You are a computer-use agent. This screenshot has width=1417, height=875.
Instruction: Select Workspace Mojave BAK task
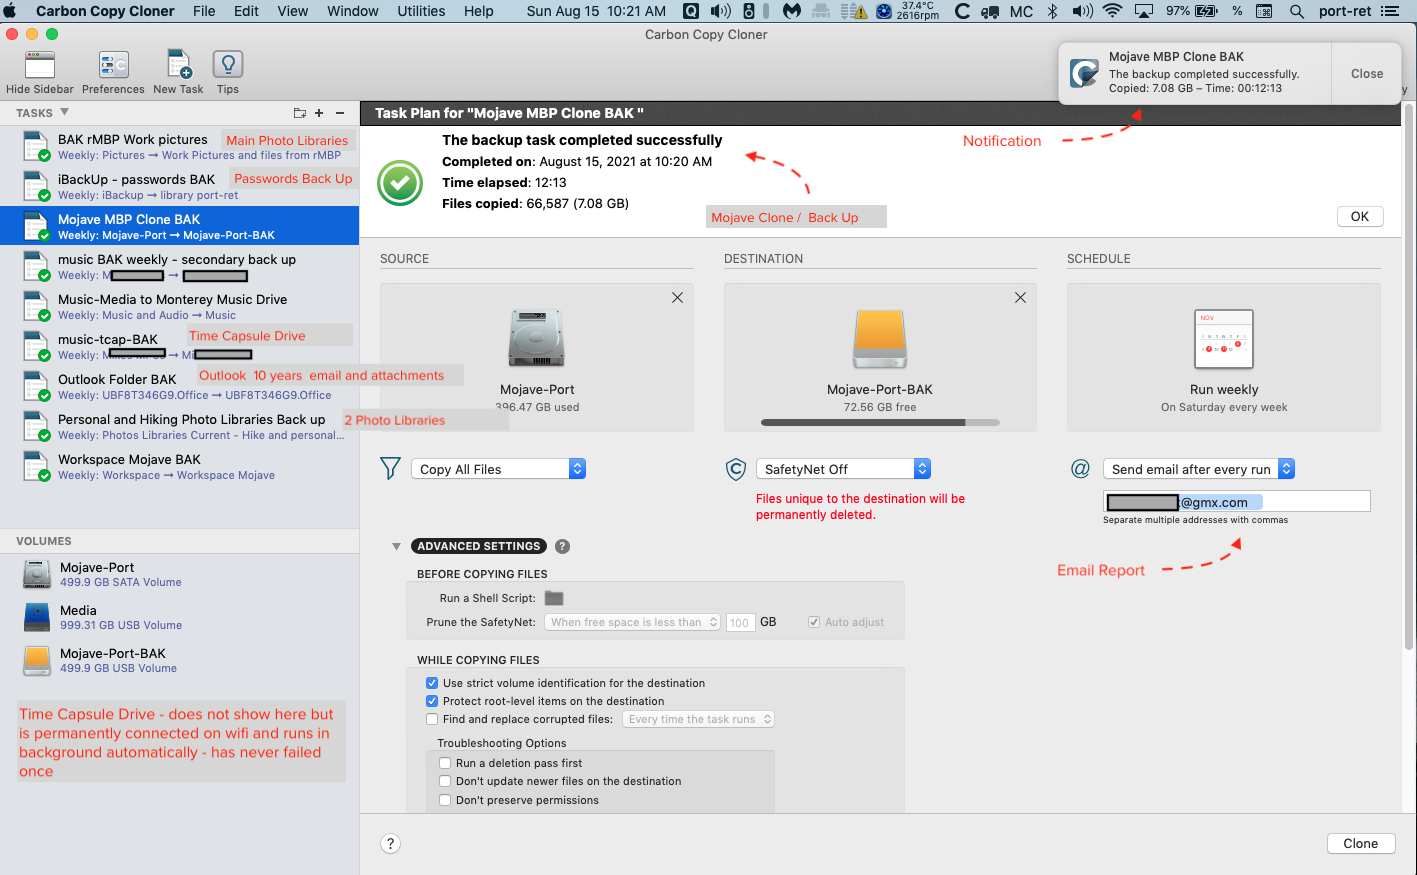(x=180, y=466)
